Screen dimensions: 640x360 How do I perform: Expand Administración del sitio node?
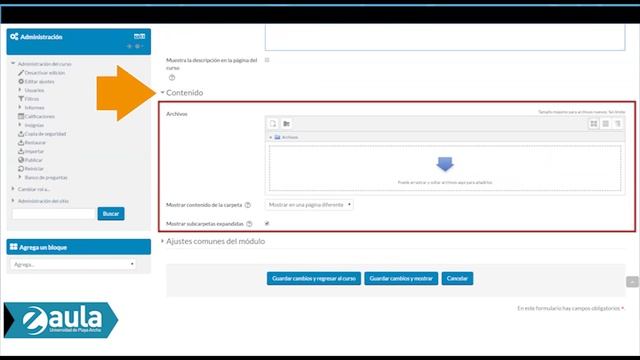(13, 201)
